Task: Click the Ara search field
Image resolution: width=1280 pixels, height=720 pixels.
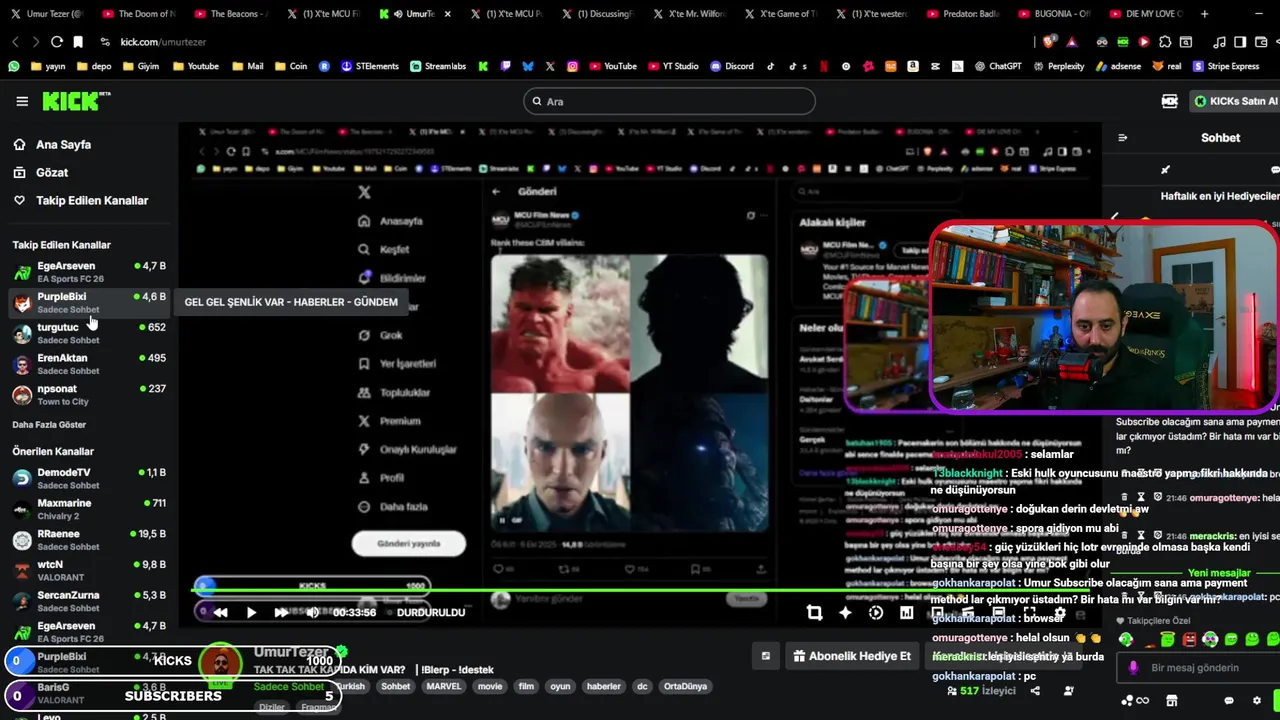Action: click(x=669, y=101)
